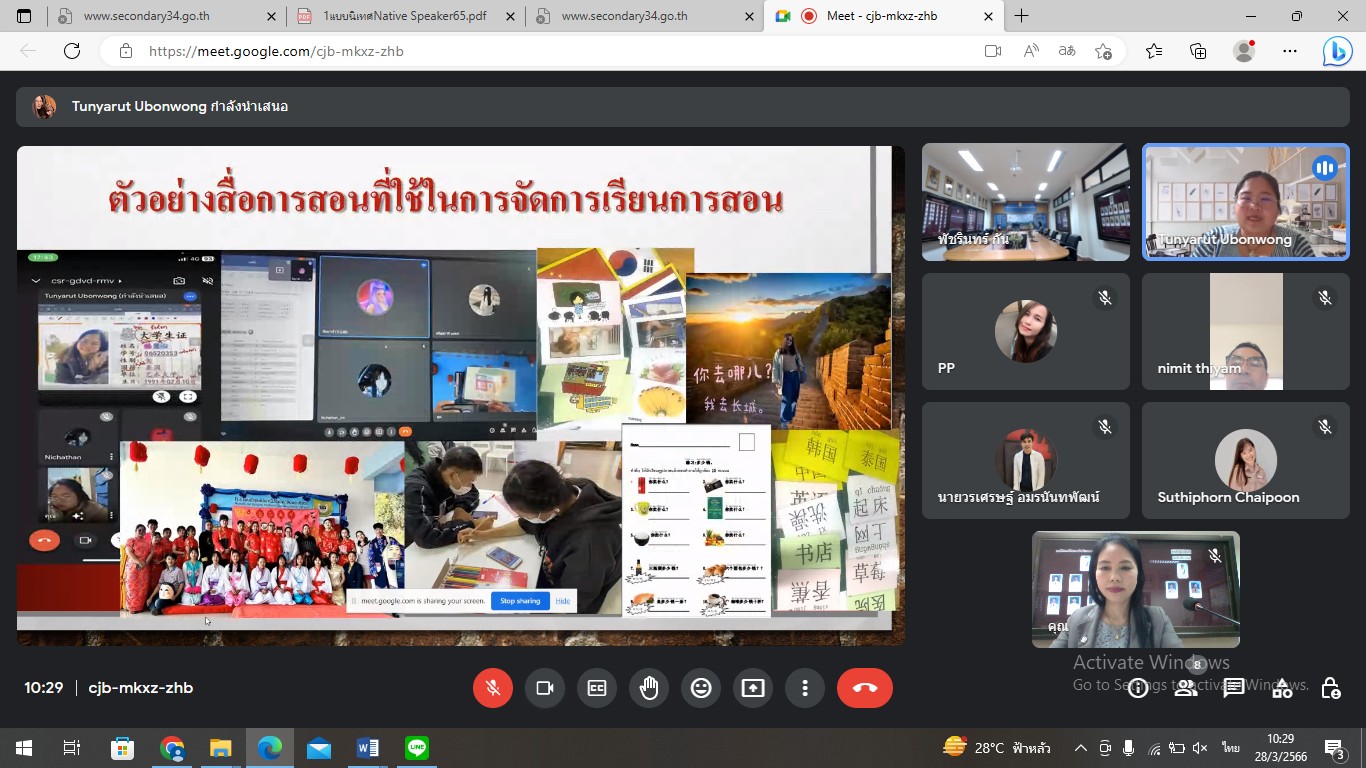The width and height of the screenshot is (1366, 768).
Task: Open the three-dot more options menu
Action: click(805, 688)
